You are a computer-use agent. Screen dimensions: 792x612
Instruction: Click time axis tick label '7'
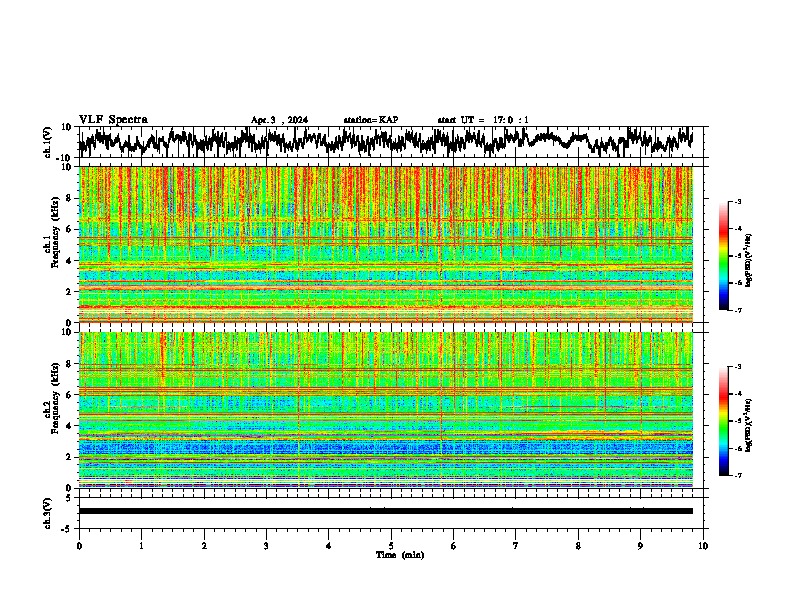click(x=516, y=546)
